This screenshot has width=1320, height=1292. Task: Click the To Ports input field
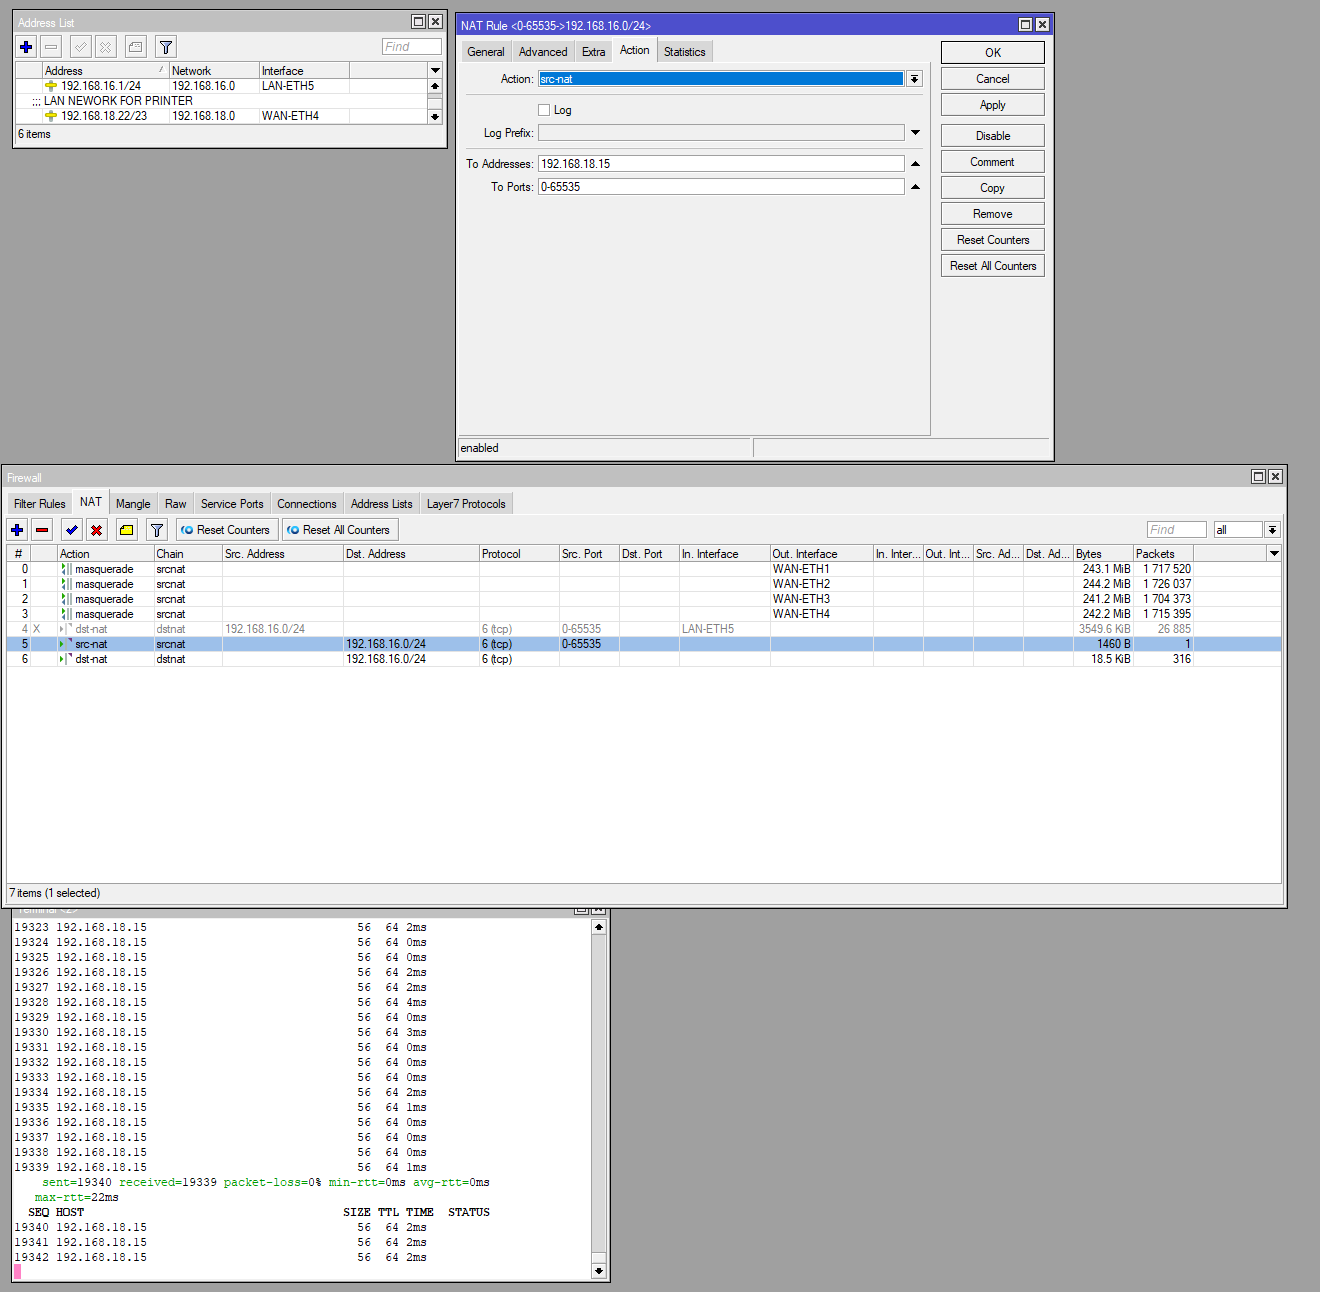pos(721,187)
